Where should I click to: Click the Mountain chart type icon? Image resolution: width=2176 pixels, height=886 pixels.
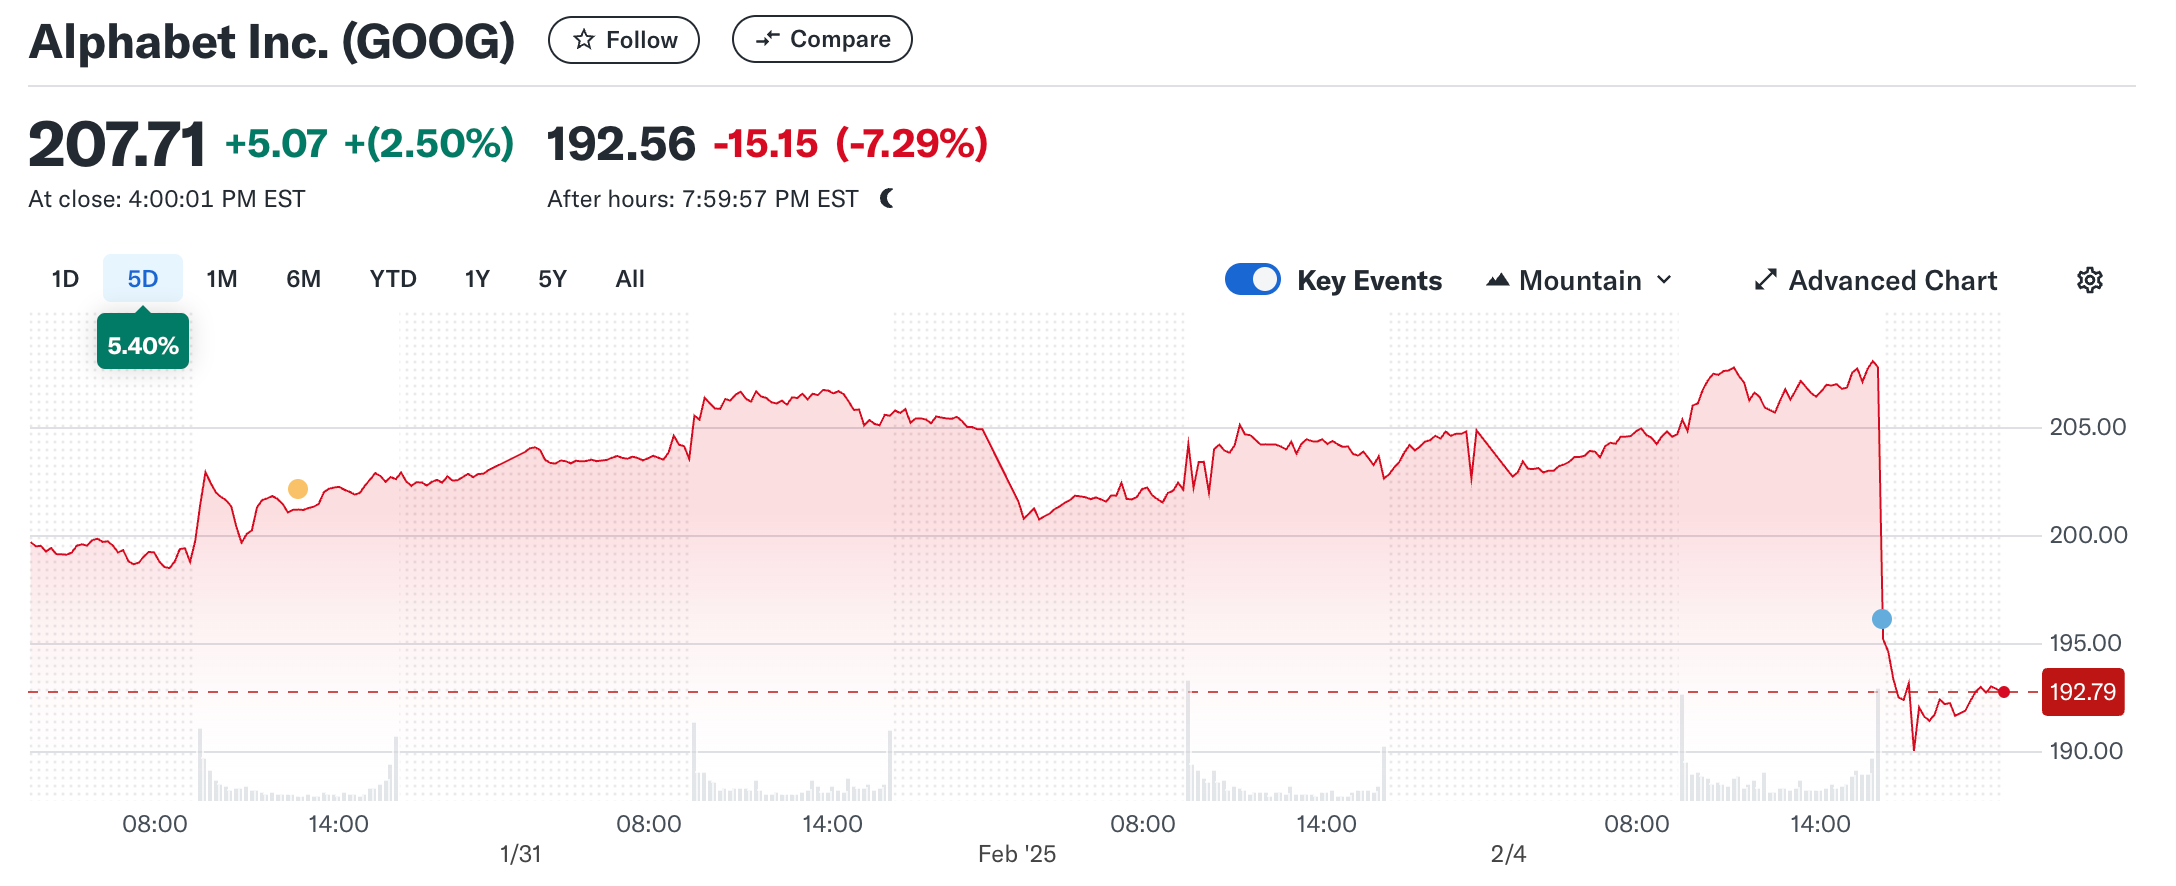1497,280
